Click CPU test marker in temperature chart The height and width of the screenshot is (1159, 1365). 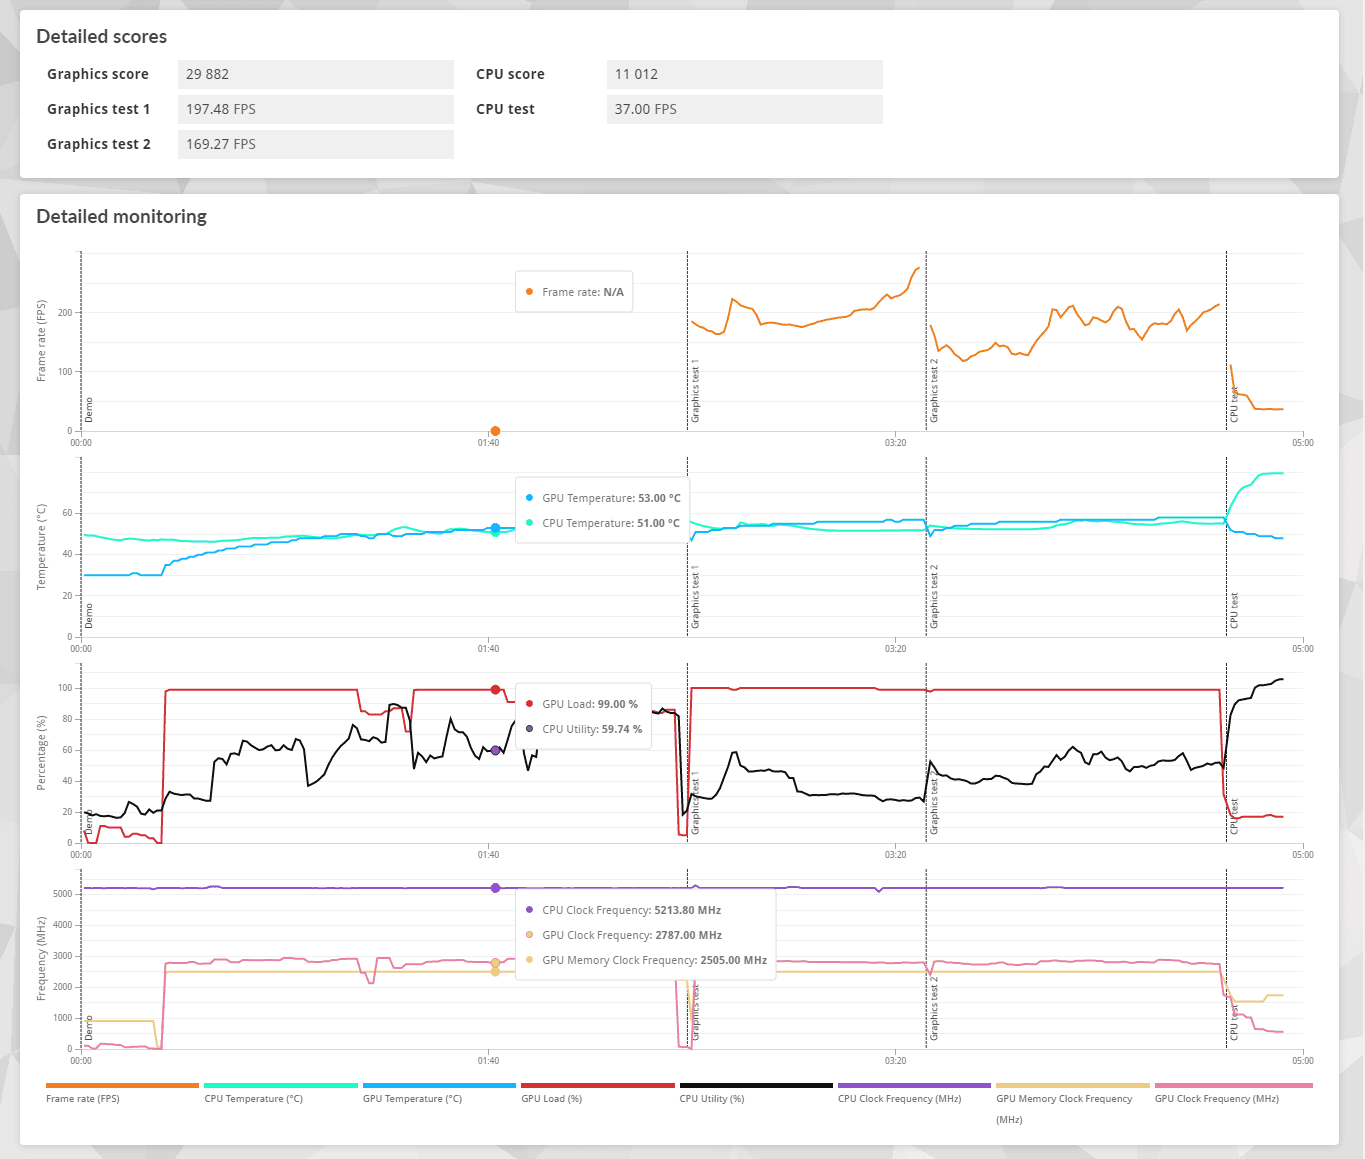coord(1234,610)
